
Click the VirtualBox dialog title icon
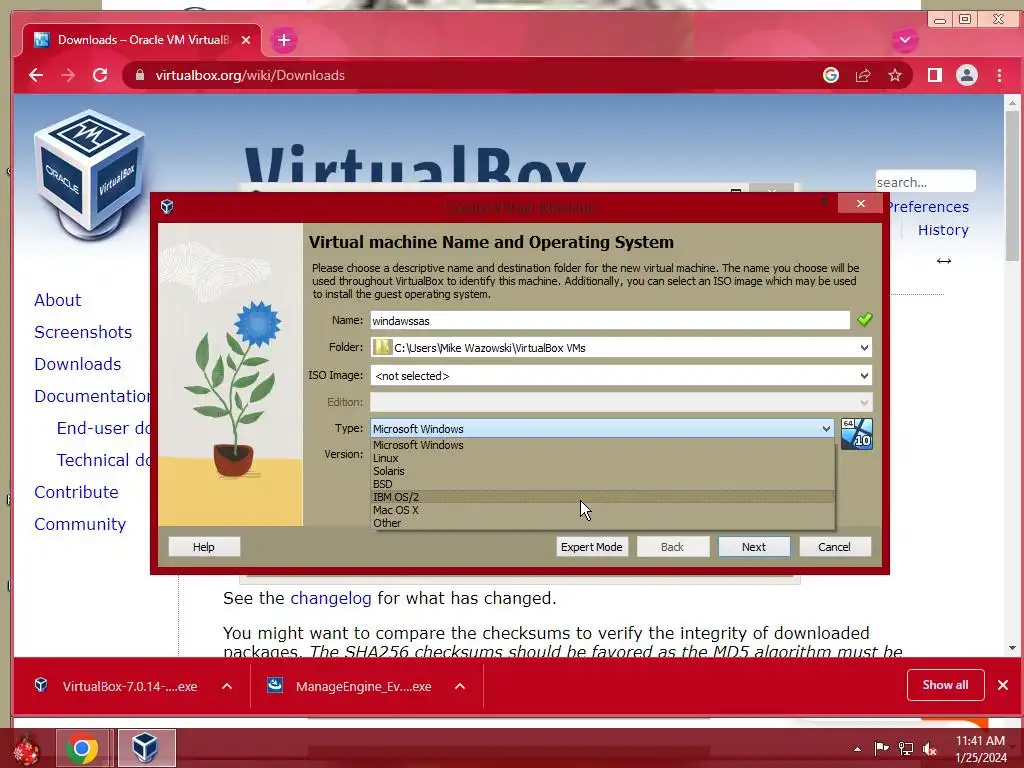pyautogui.click(x=167, y=206)
